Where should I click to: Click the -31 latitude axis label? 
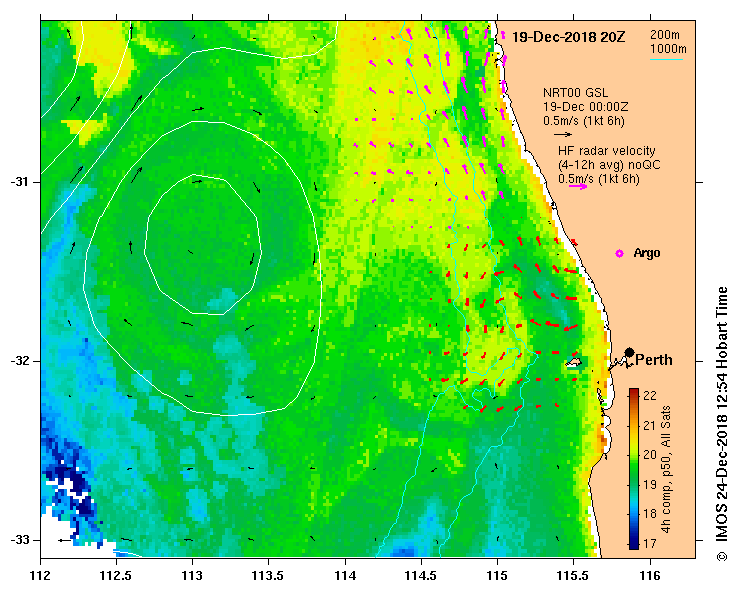pyautogui.click(x=19, y=182)
